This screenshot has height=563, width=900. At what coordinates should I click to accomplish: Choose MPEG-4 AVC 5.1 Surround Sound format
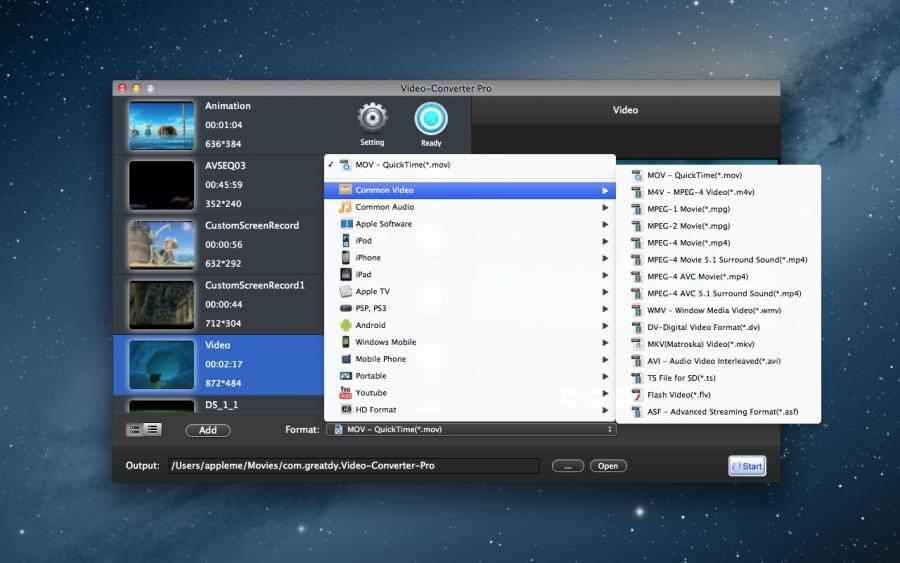pyautogui.click(x=718, y=293)
